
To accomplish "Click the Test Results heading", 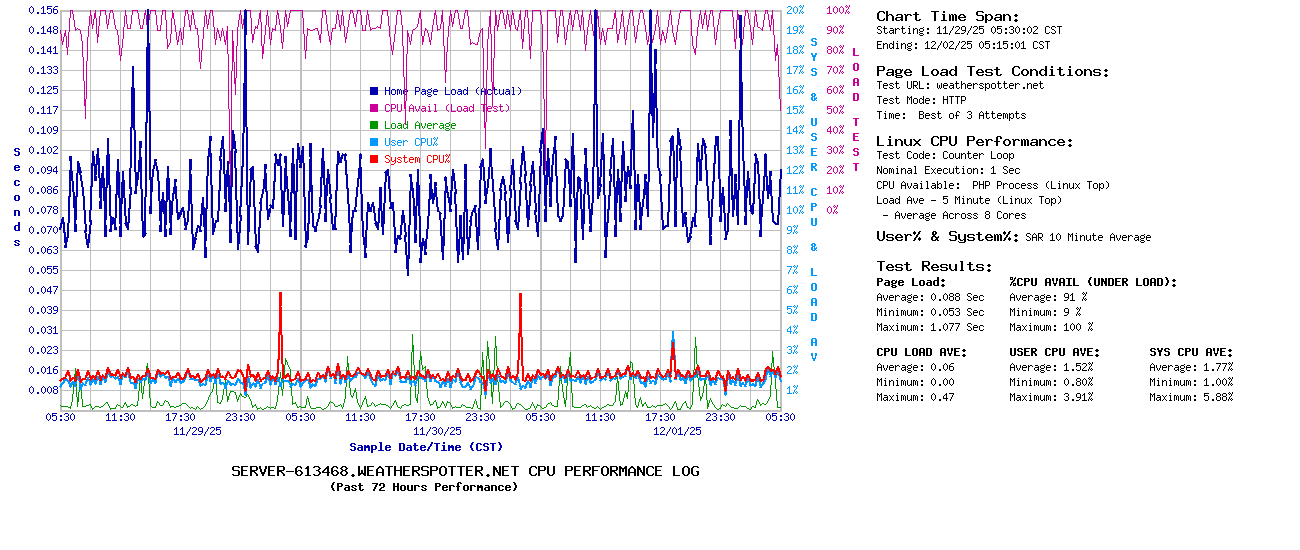I will point(934,266).
